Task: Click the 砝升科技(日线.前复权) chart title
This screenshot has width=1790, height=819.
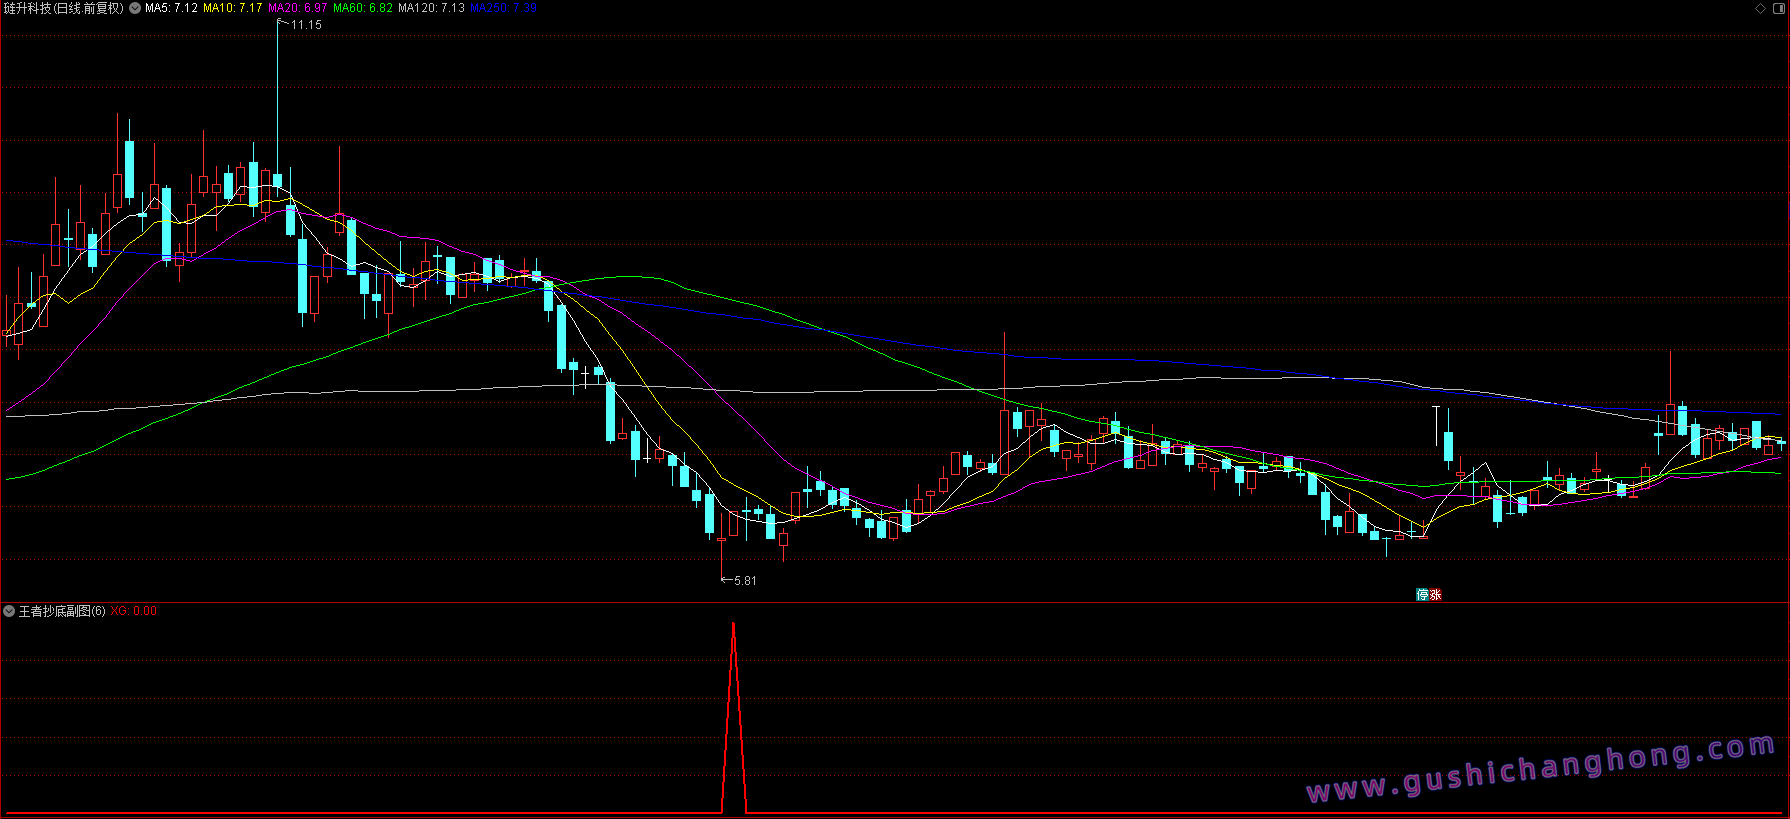Action: (x=64, y=8)
